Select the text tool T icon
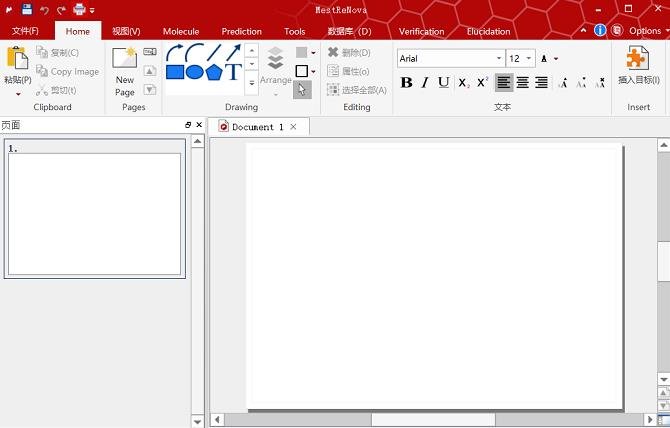This screenshot has height=428, width=670. click(233, 72)
